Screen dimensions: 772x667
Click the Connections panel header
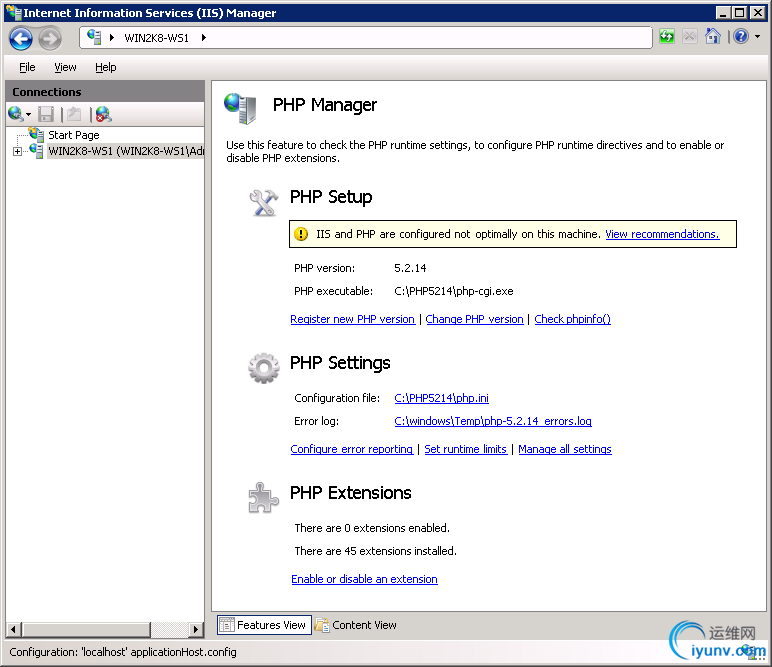105,92
